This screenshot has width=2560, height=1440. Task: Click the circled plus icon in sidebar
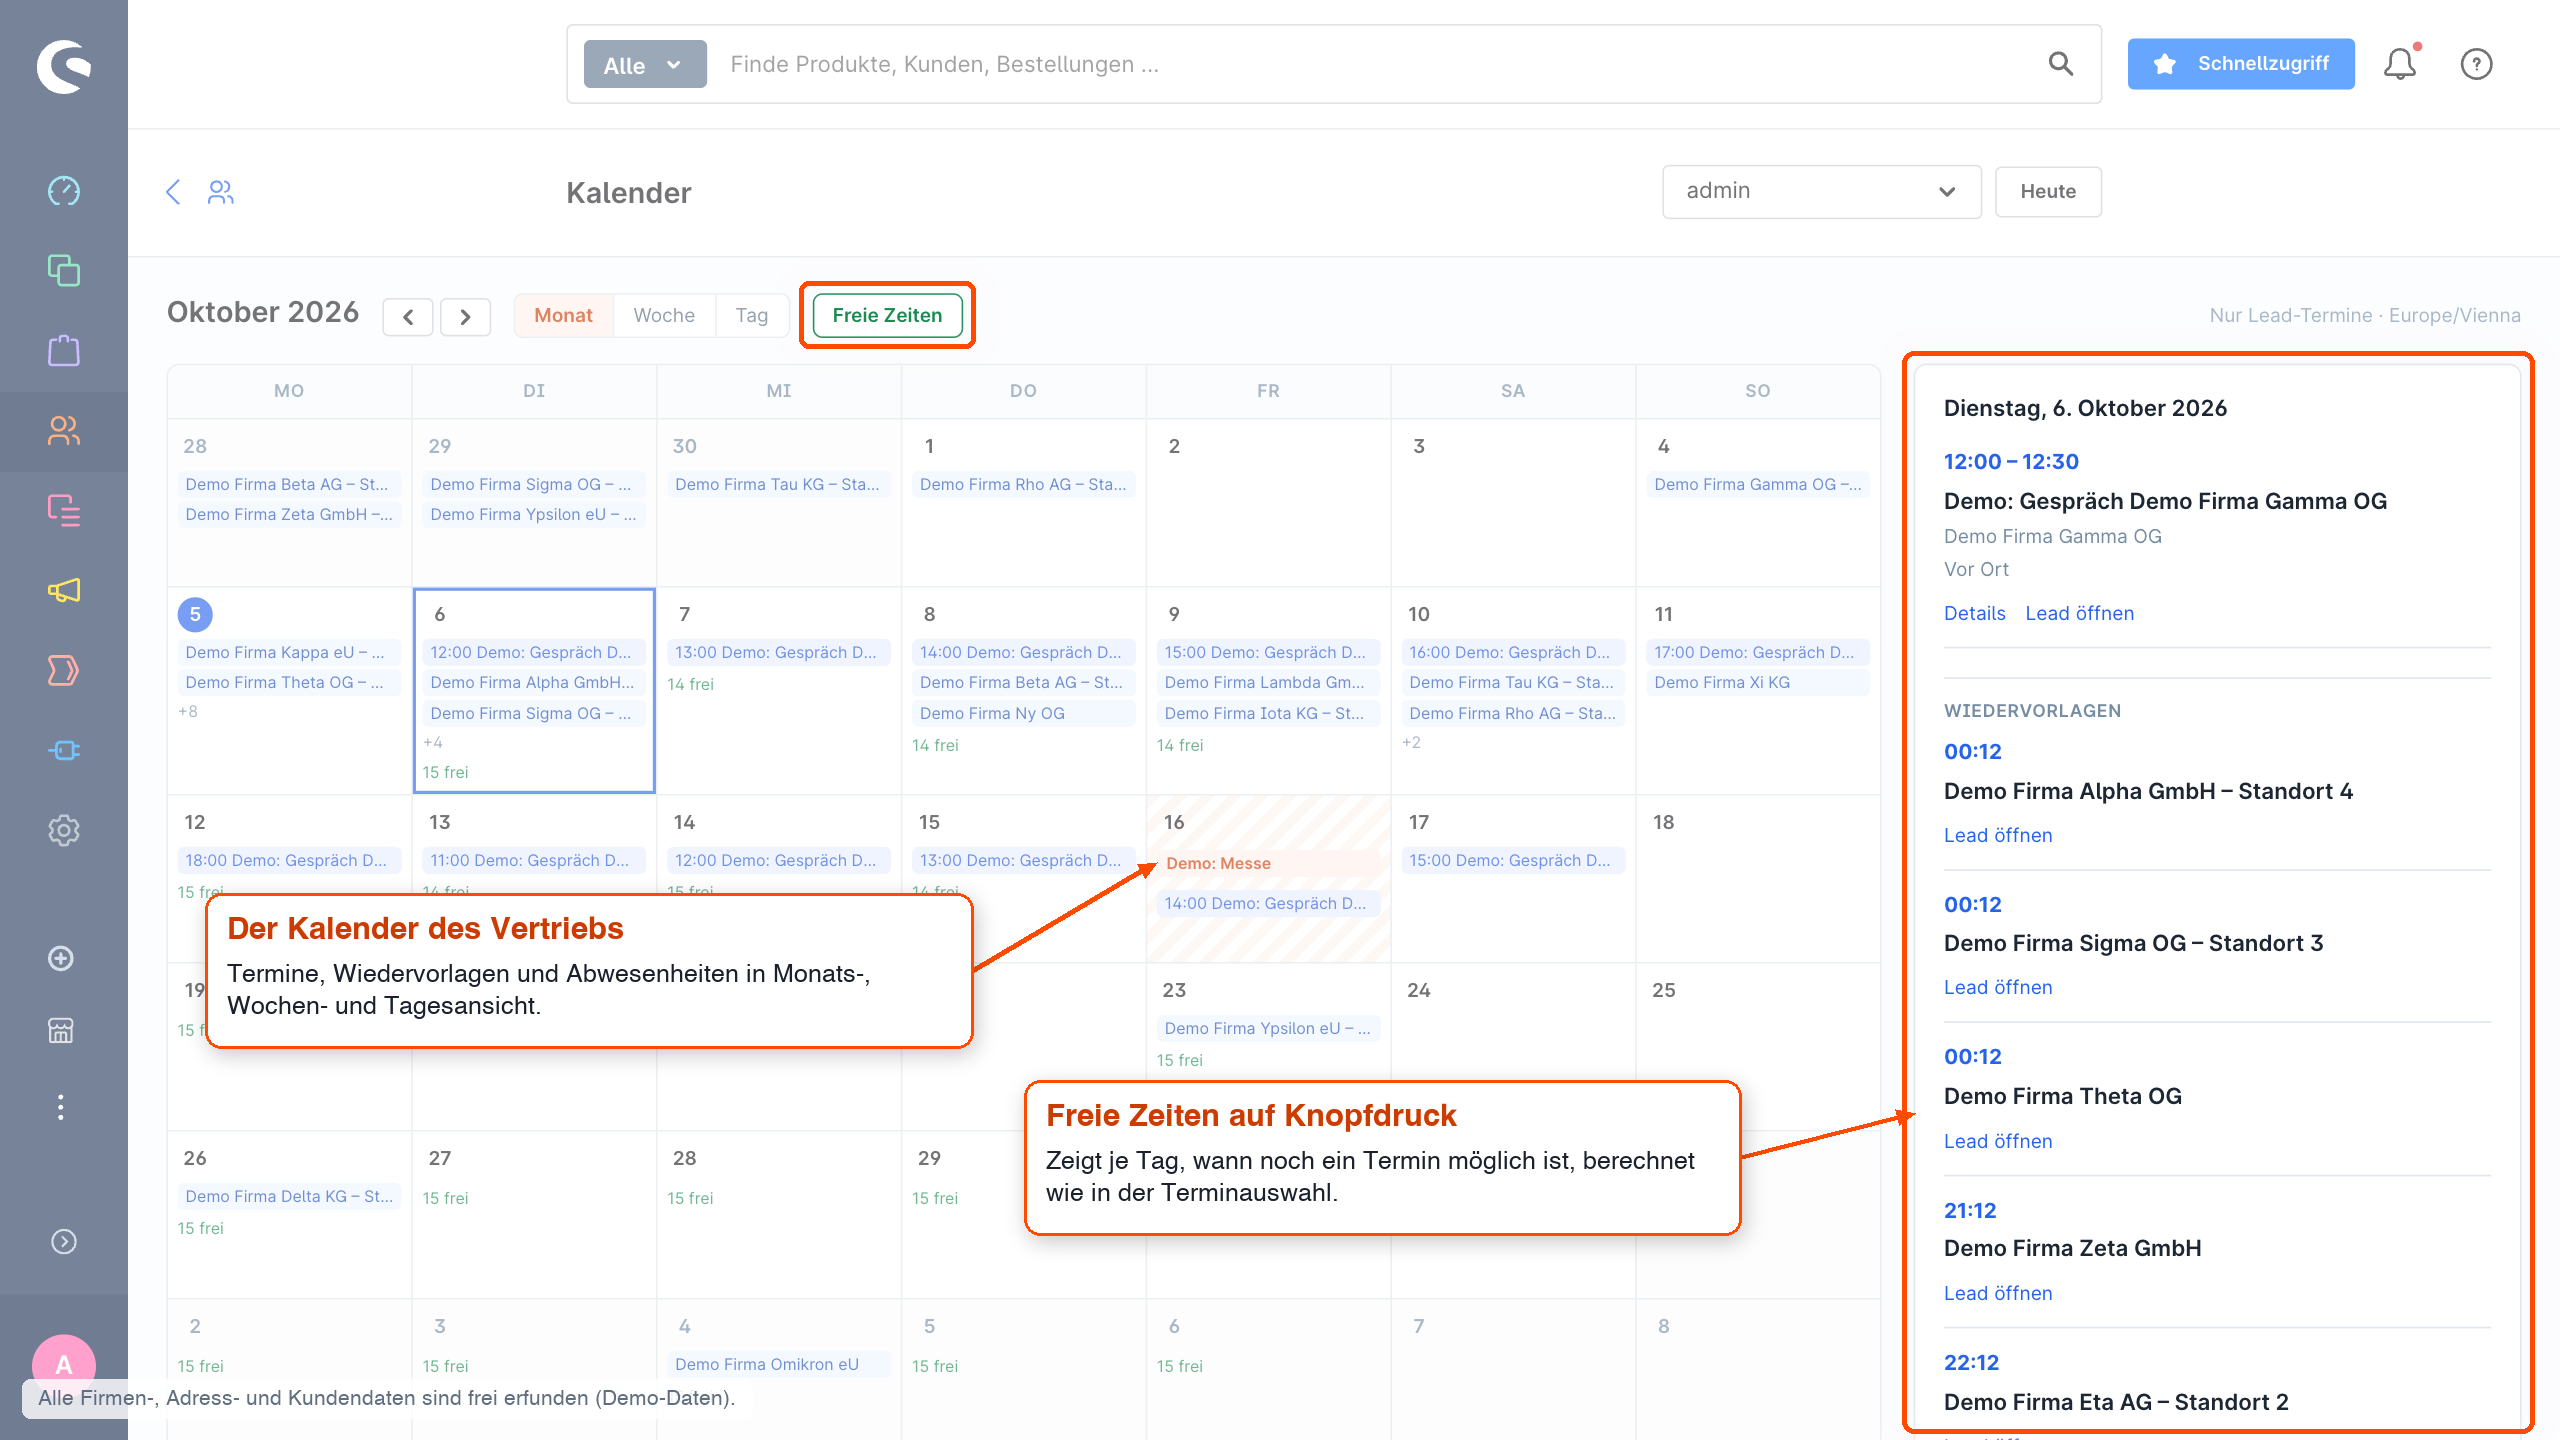pyautogui.click(x=61, y=958)
